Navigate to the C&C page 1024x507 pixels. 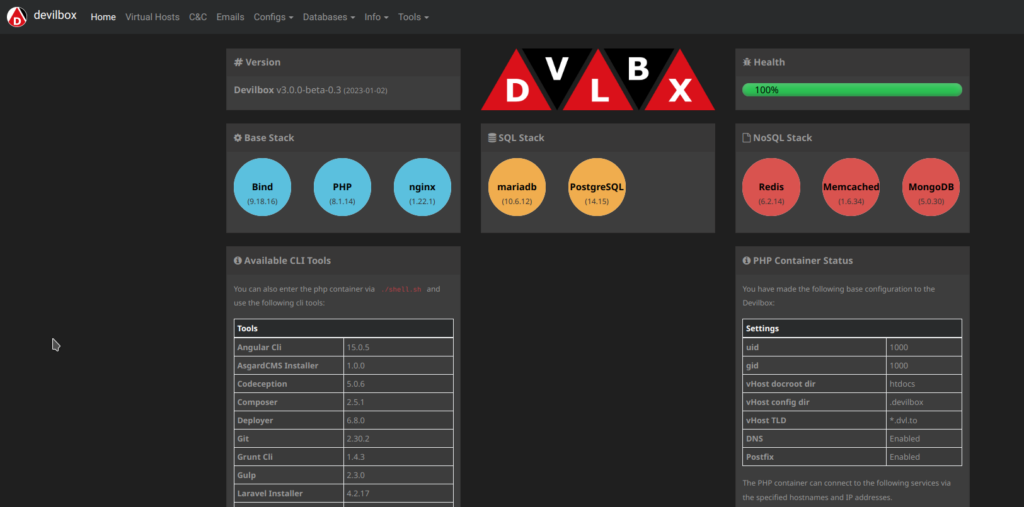click(x=198, y=17)
